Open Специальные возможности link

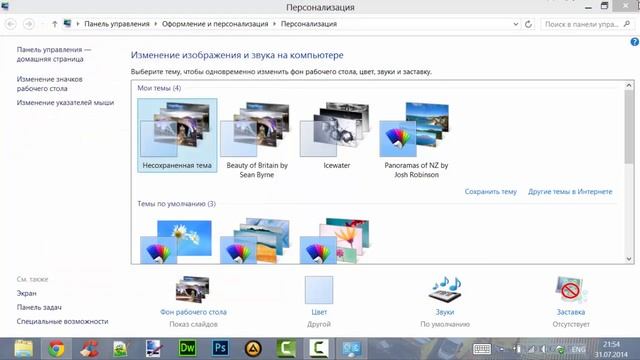coord(62,321)
